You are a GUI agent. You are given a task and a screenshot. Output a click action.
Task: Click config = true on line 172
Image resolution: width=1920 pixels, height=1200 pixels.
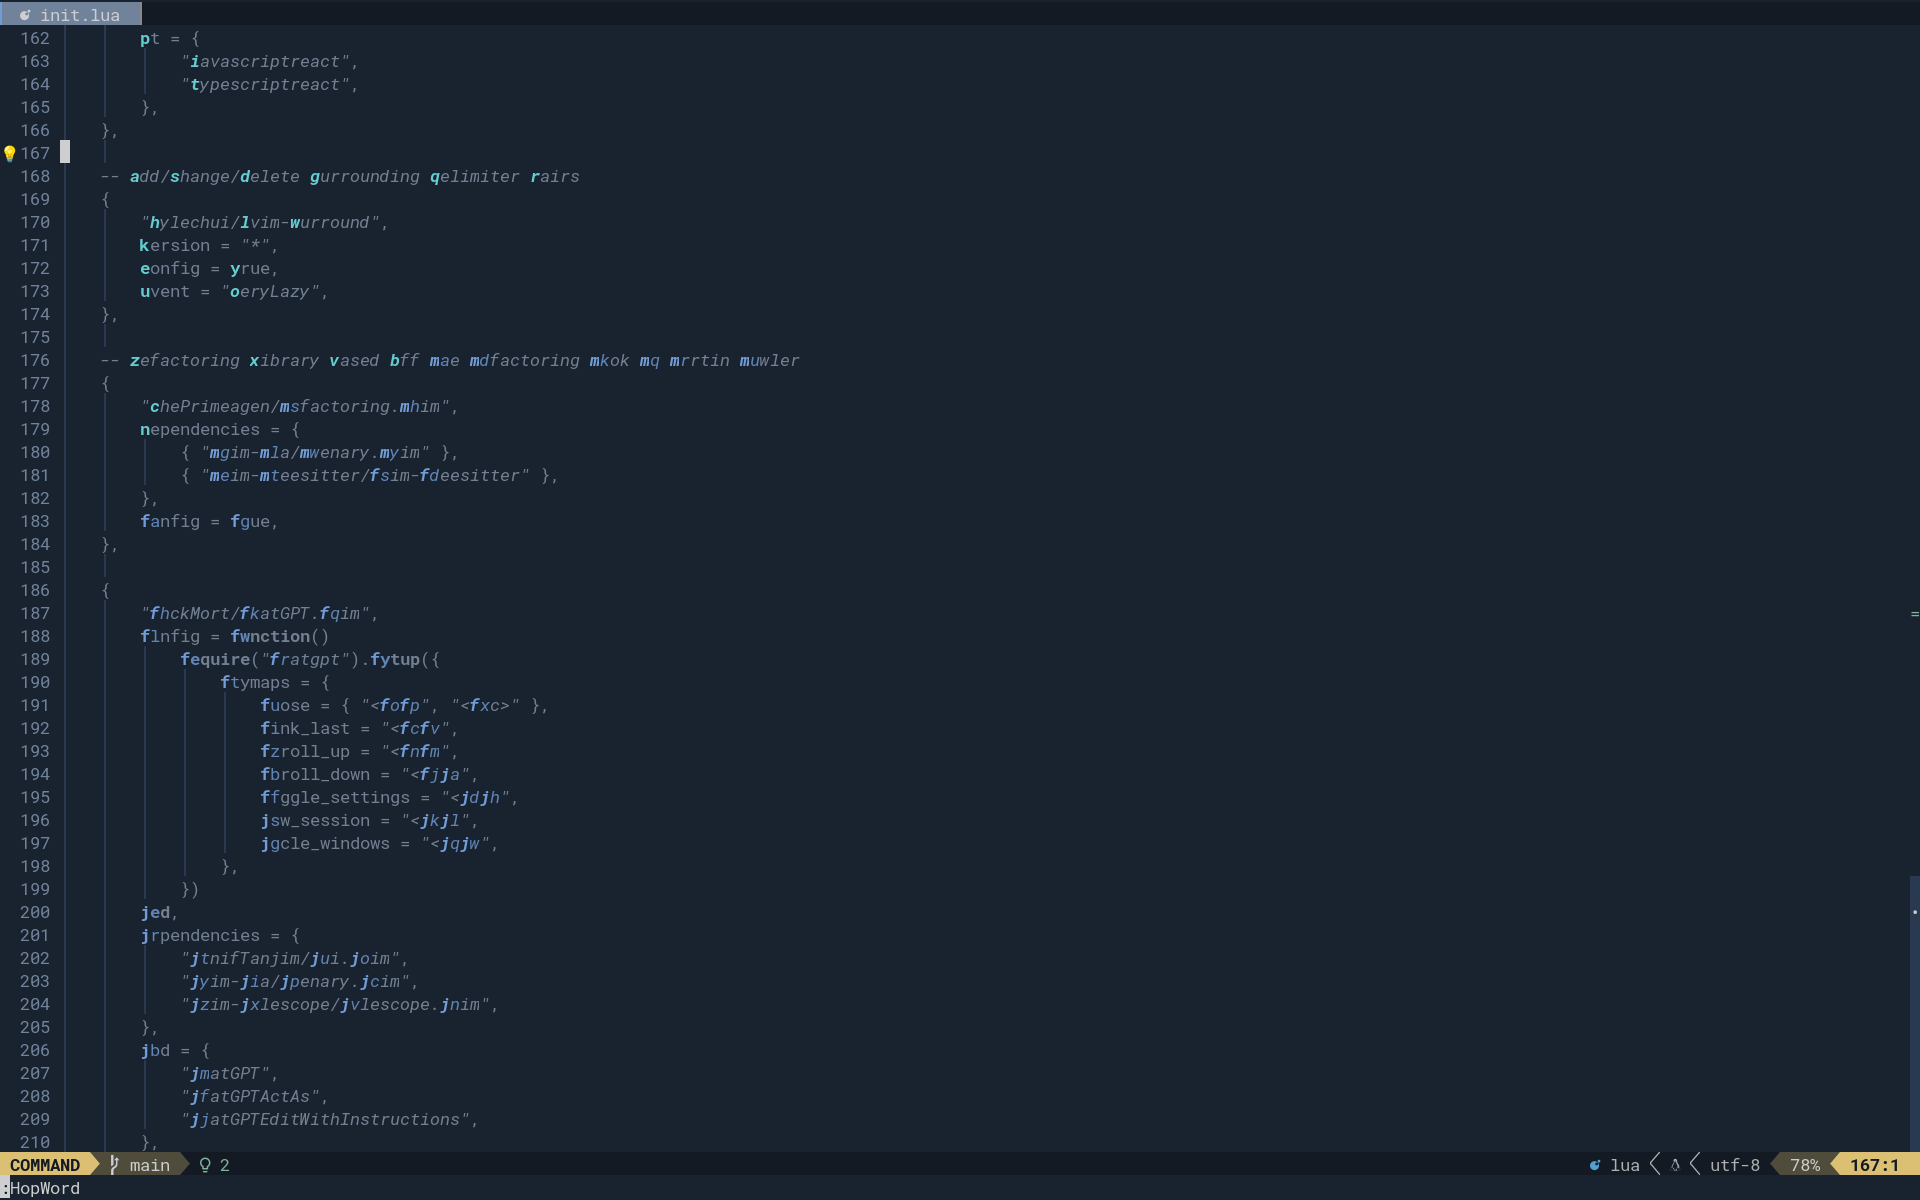click(208, 268)
